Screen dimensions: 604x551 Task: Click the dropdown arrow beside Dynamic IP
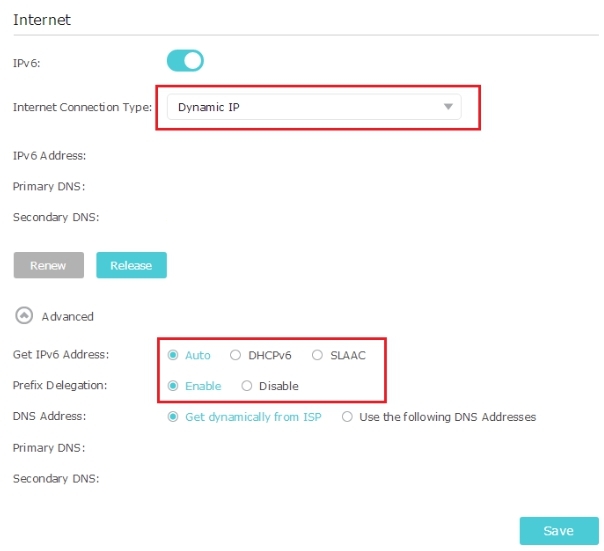[448, 107]
